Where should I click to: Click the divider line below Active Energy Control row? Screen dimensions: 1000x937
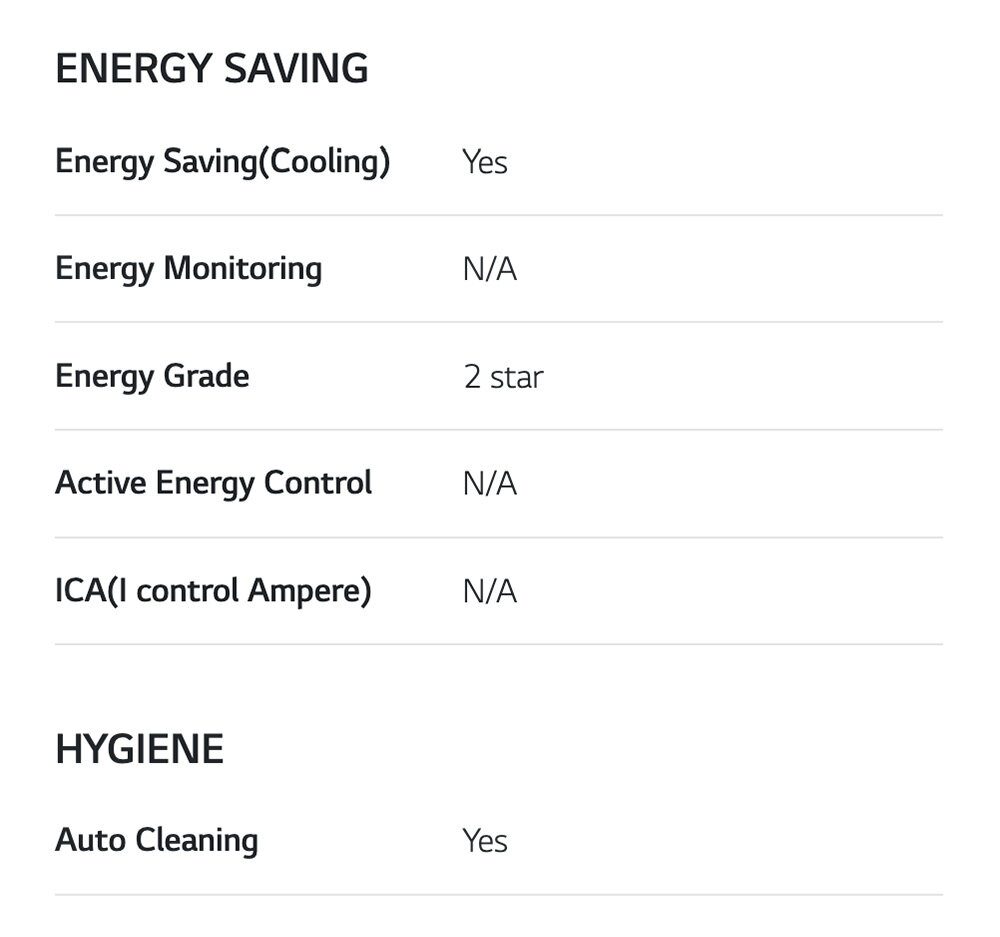tap(498, 537)
